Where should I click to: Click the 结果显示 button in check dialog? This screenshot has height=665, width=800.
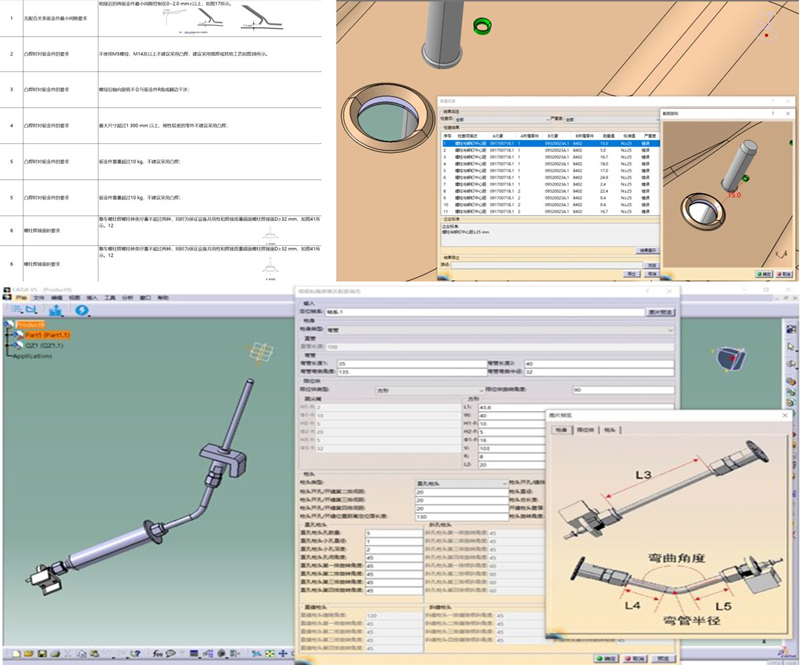pyautogui.click(x=647, y=251)
